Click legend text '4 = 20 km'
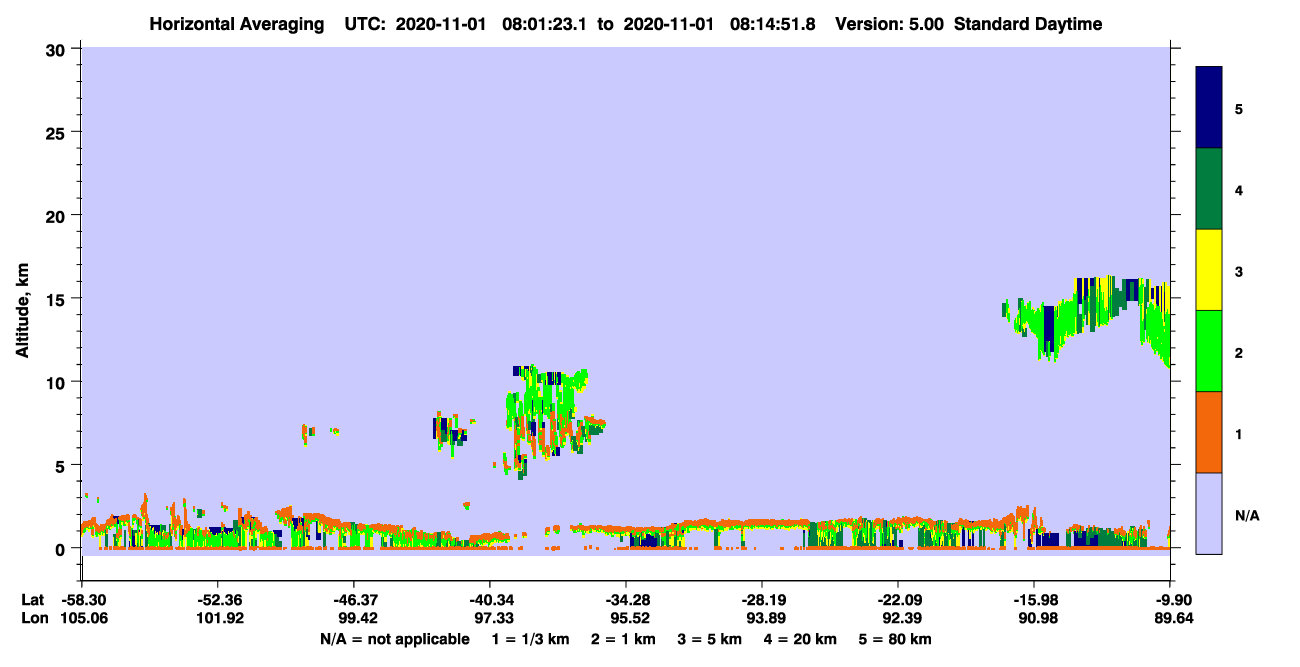This screenshot has width=1300, height=667. click(x=800, y=640)
